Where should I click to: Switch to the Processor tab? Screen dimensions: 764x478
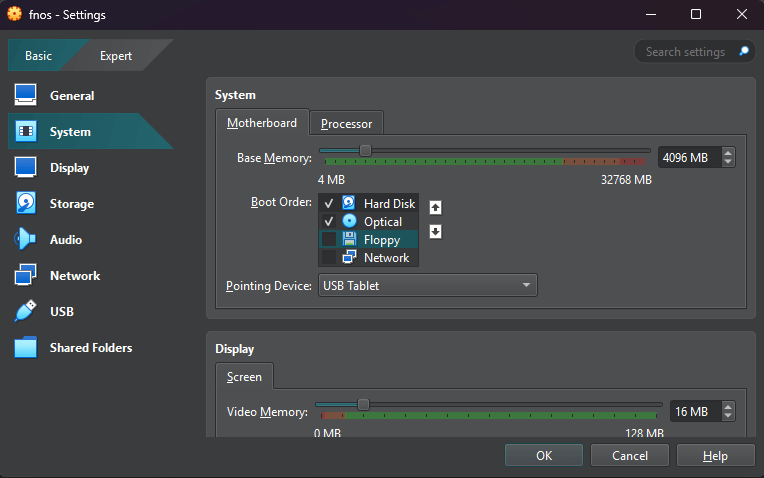pyautogui.click(x=346, y=124)
